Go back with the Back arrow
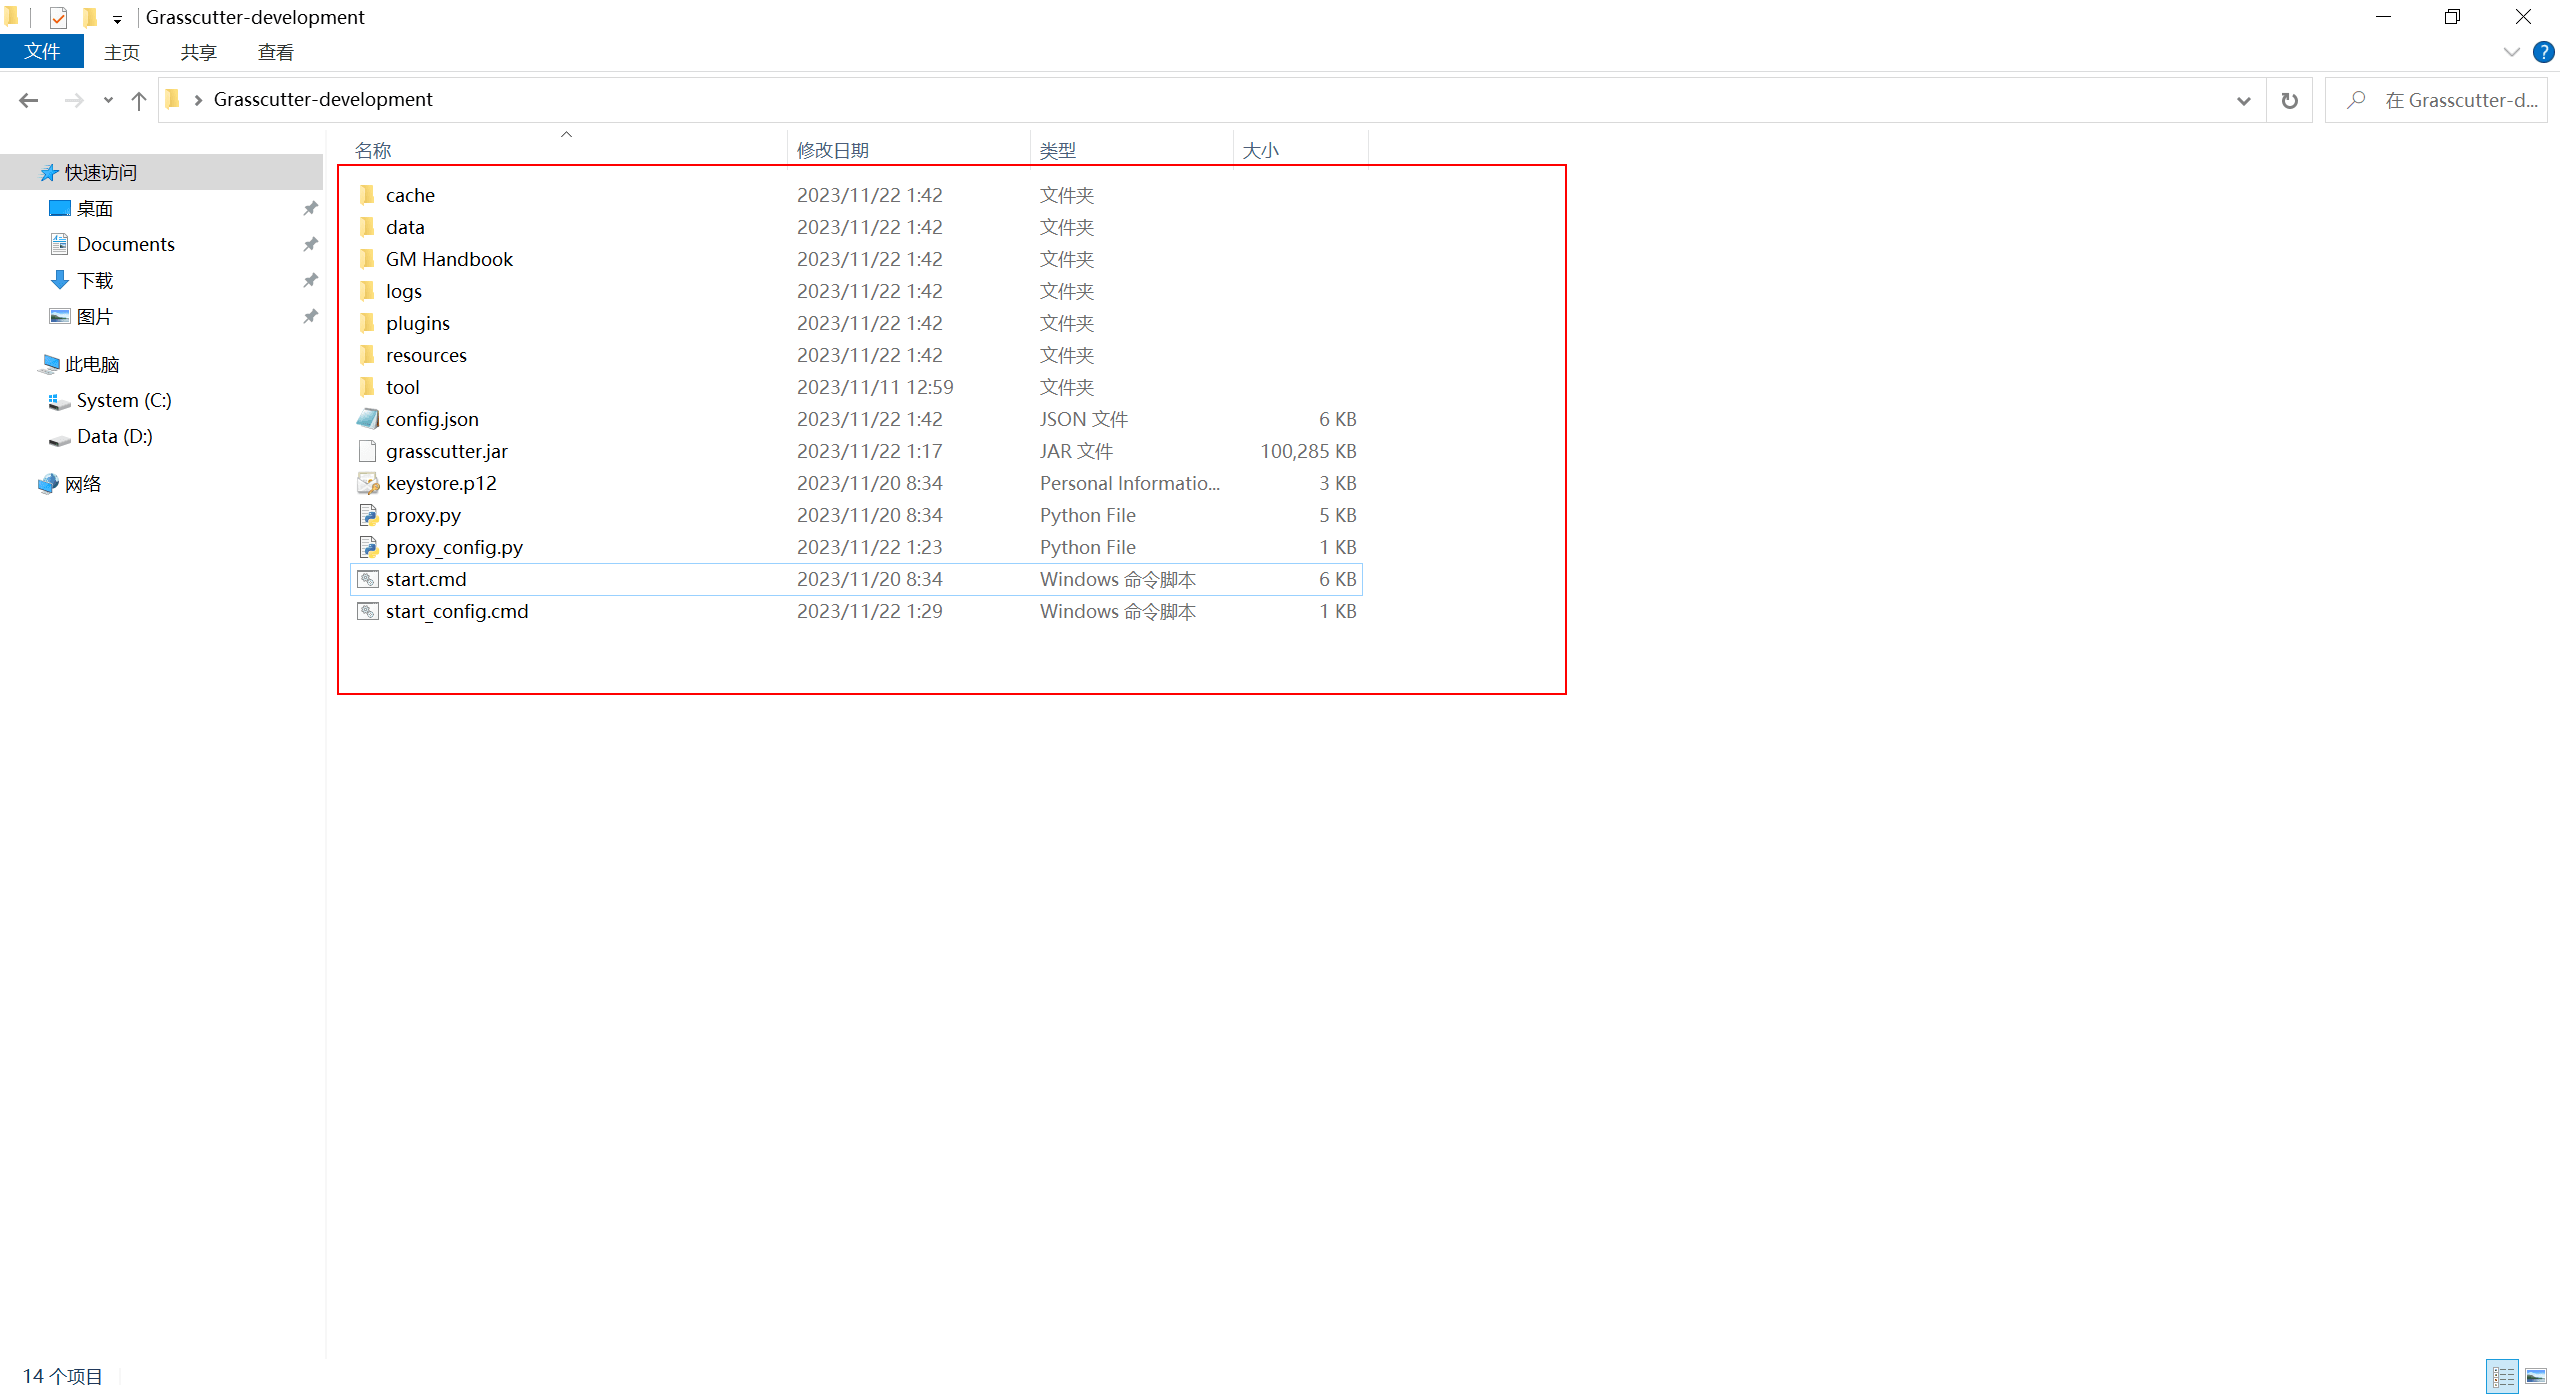2560x1394 pixels. [29, 100]
